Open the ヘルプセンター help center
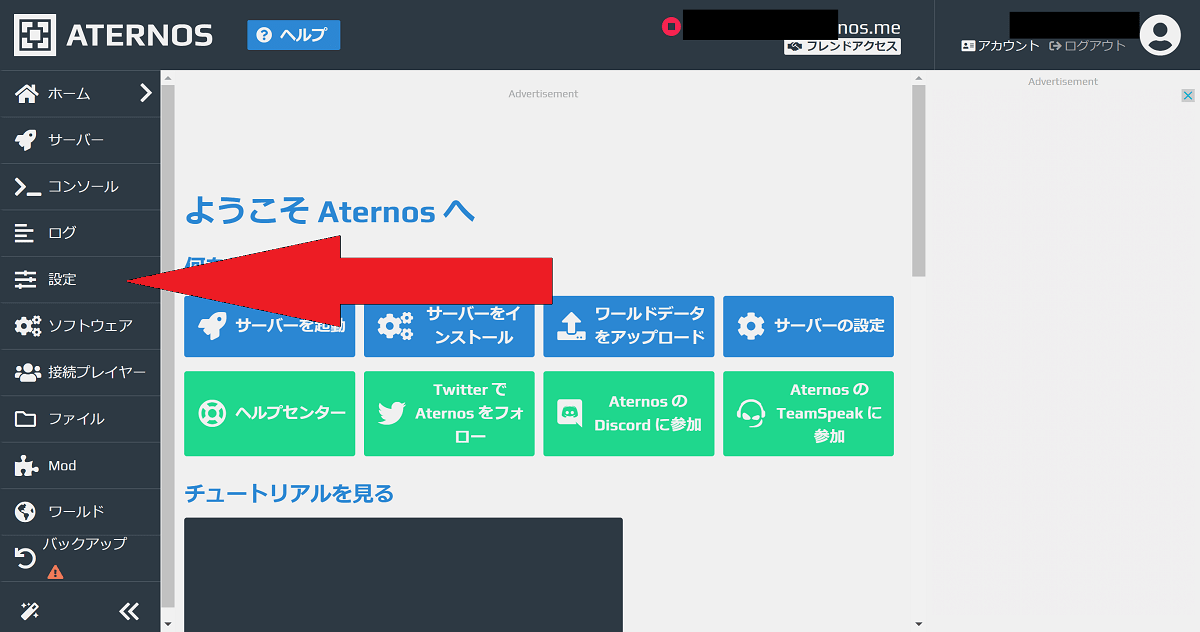1200x632 pixels. (x=269, y=413)
